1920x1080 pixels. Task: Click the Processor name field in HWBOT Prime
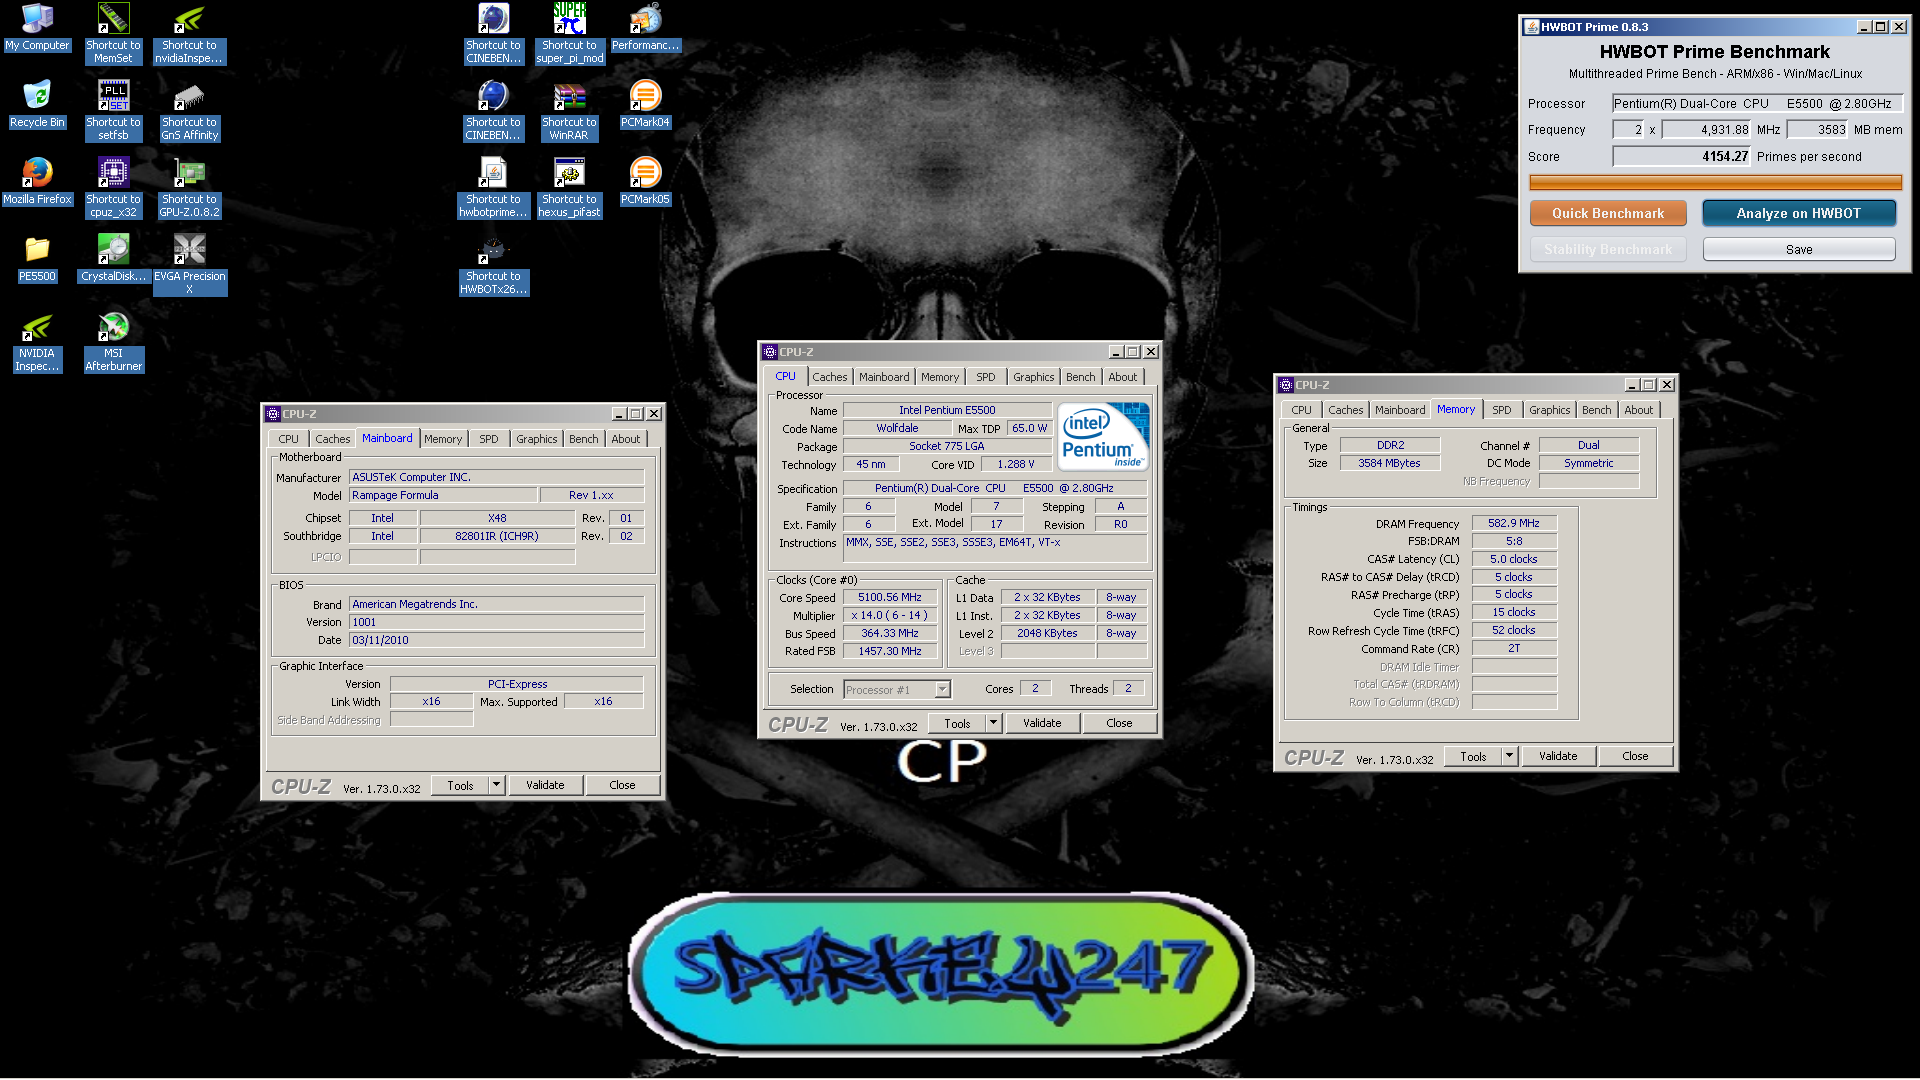[x=1756, y=103]
